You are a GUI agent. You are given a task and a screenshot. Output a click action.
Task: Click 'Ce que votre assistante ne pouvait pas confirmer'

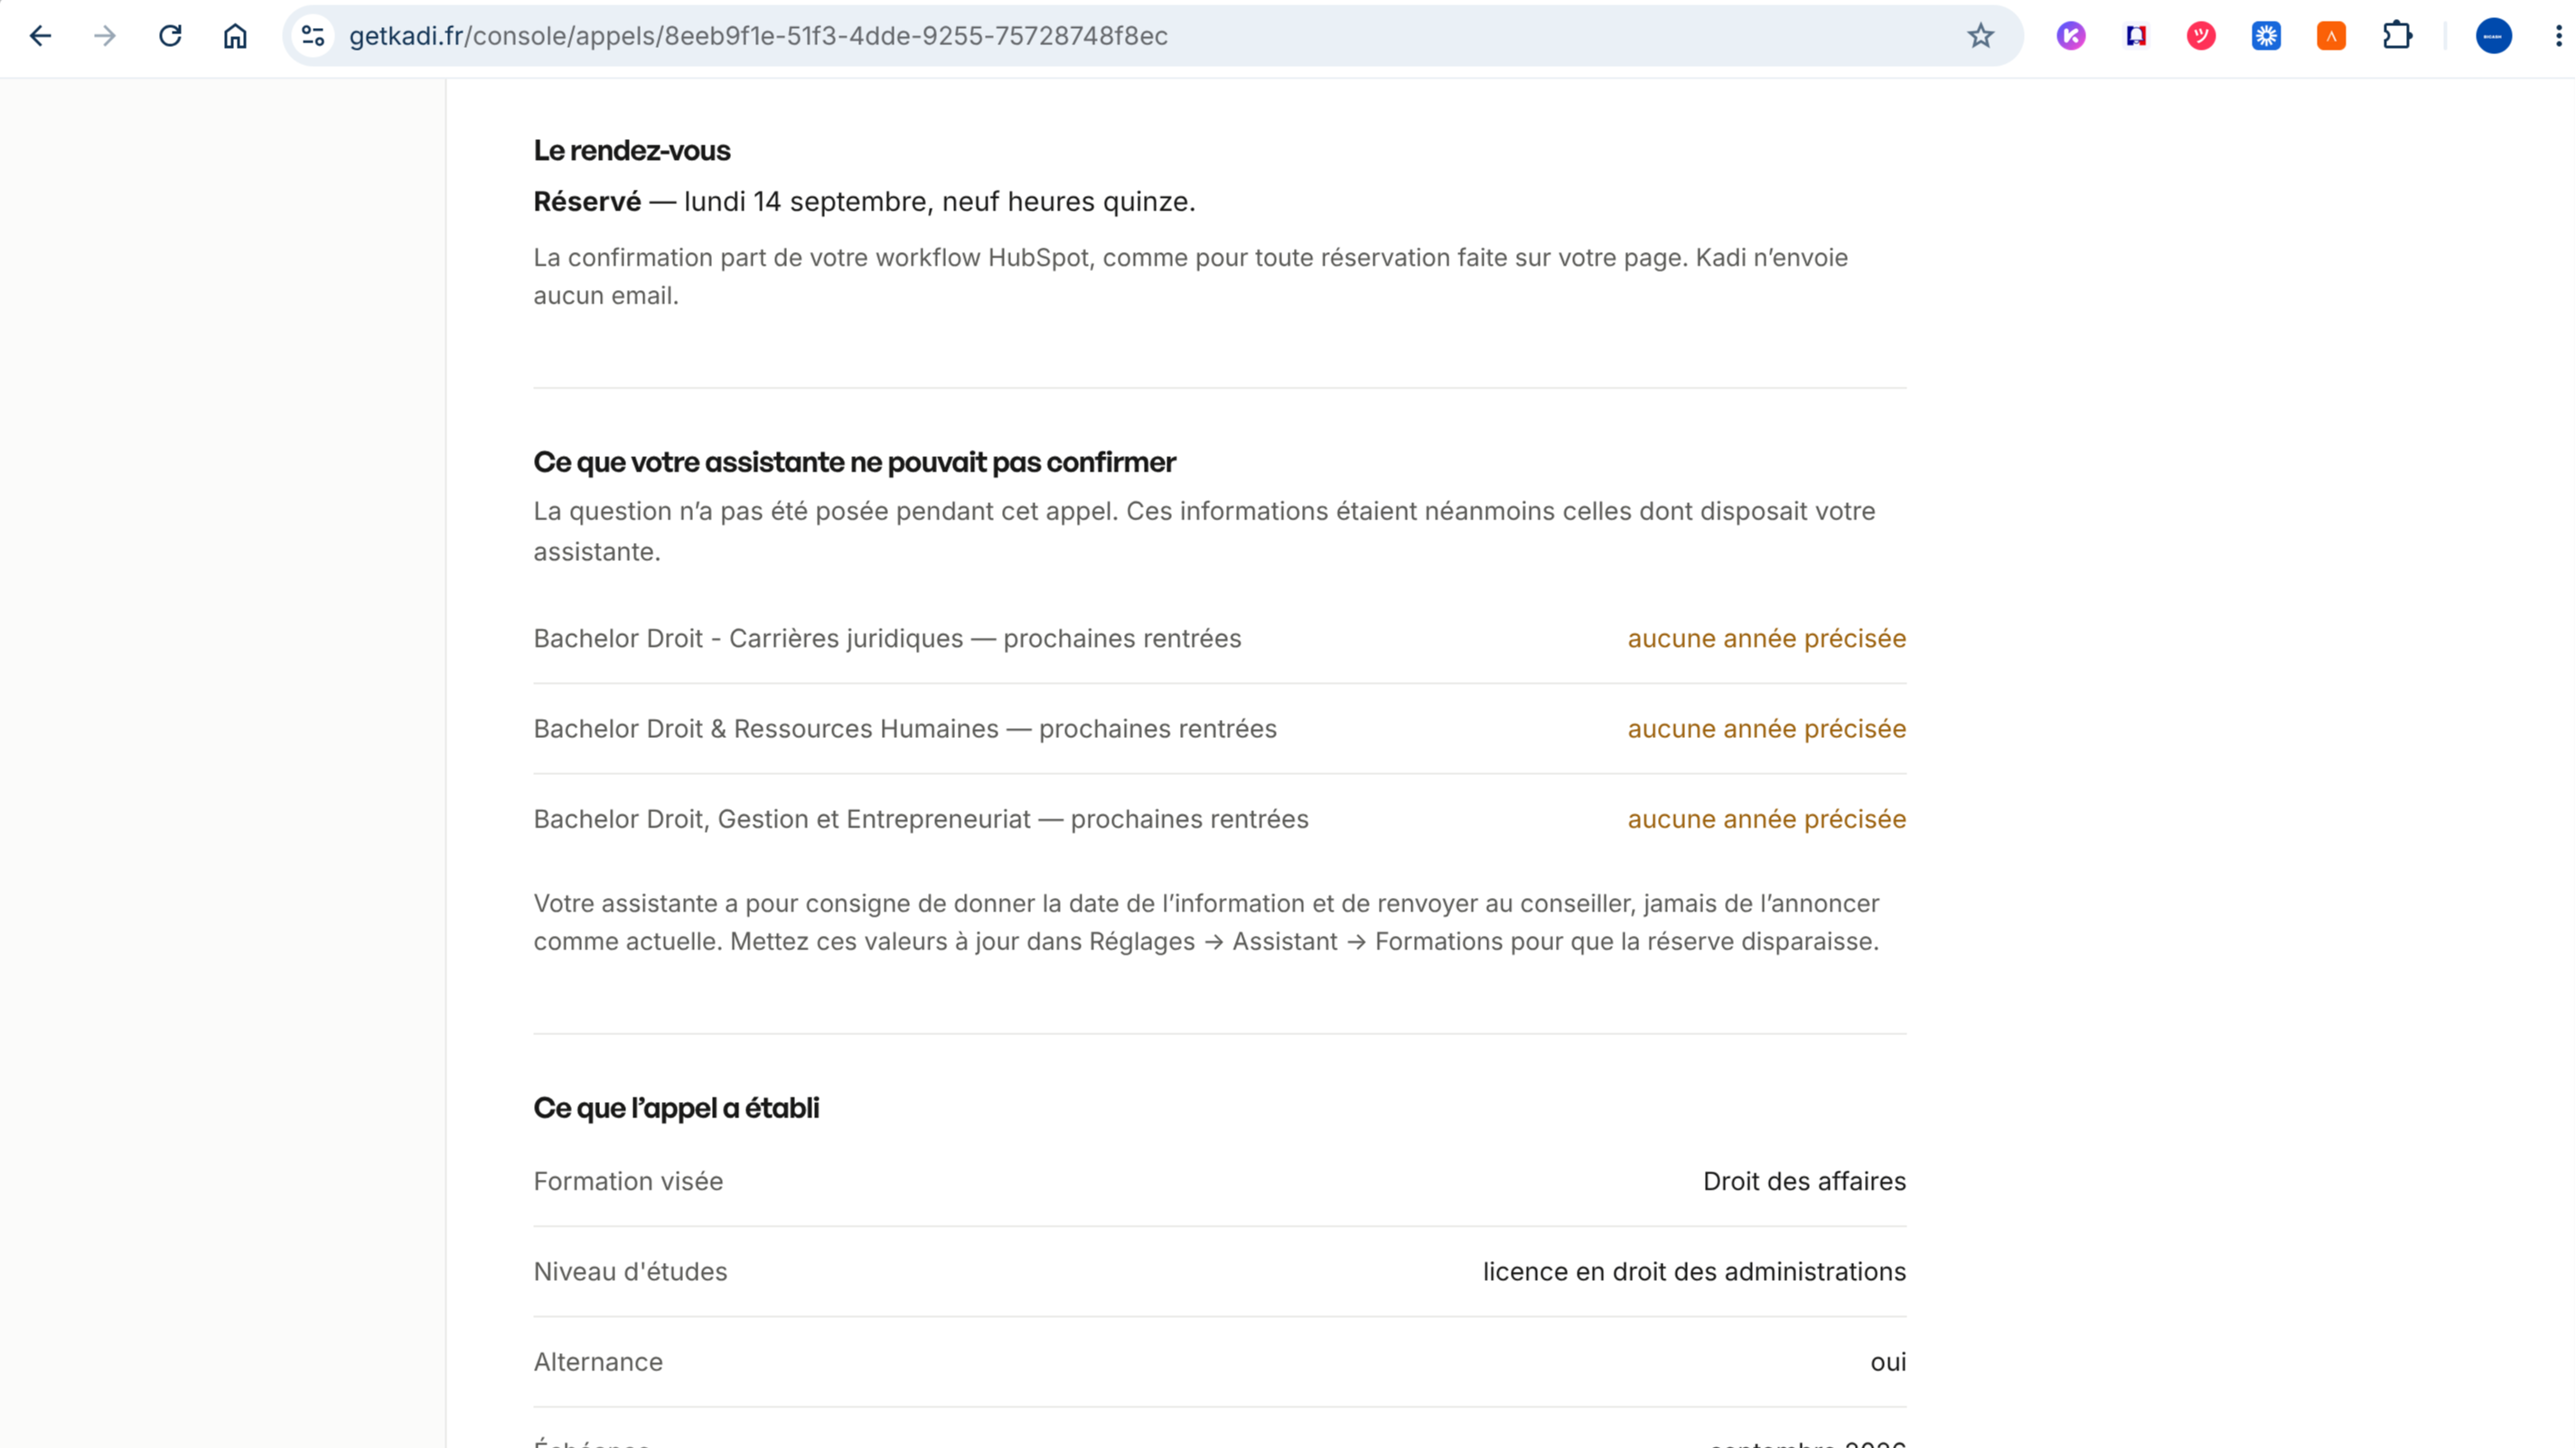click(x=854, y=462)
